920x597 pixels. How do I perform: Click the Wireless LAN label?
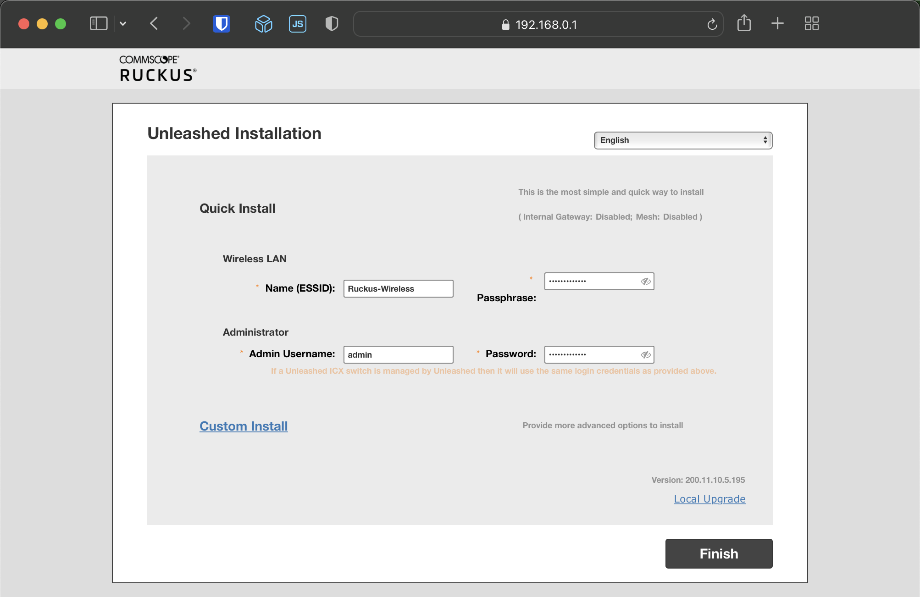[255, 258]
